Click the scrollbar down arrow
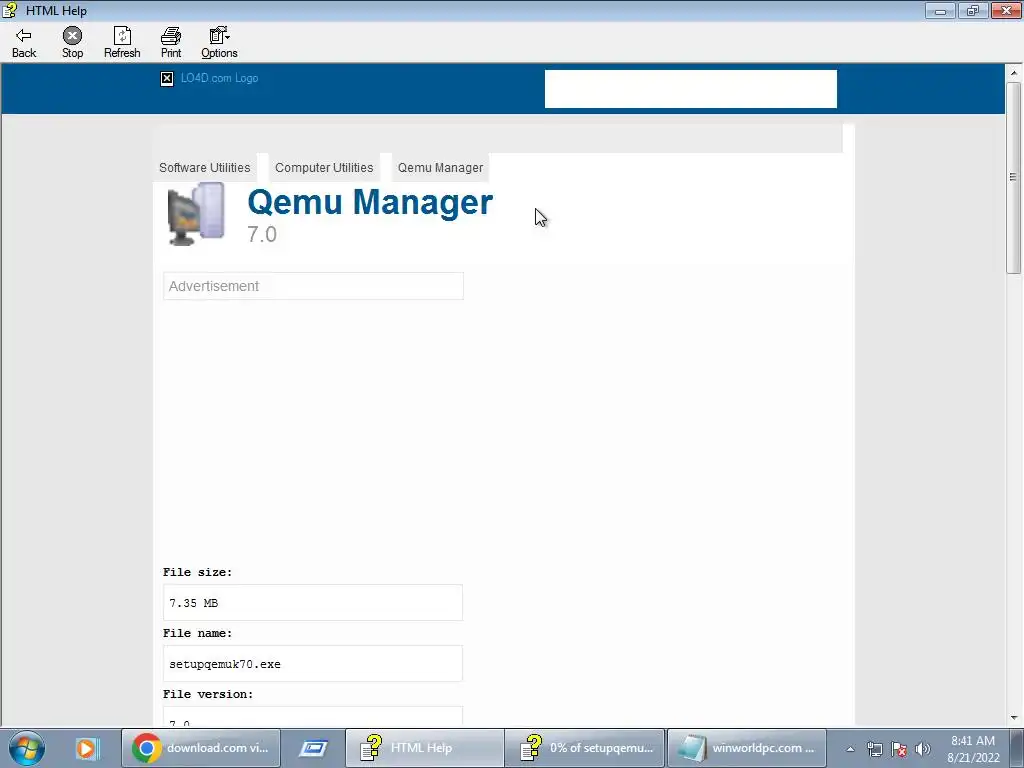The width and height of the screenshot is (1024, 768). (1014, 718)
